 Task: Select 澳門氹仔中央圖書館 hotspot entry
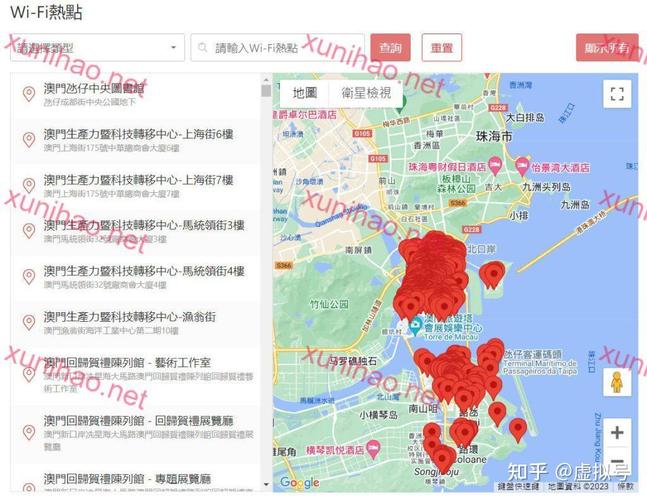pos(136,94)
